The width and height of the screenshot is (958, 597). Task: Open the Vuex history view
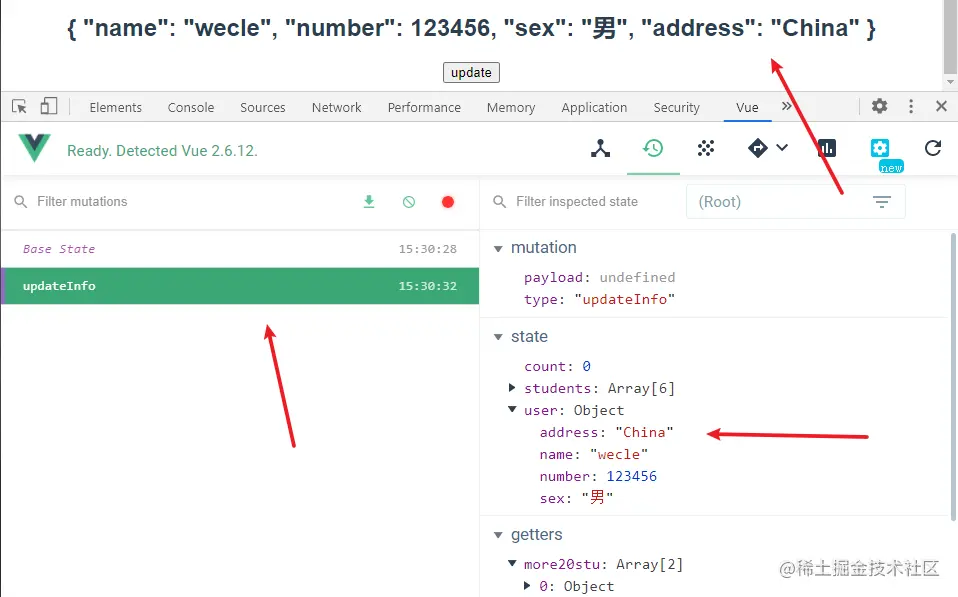click(653, 148)
